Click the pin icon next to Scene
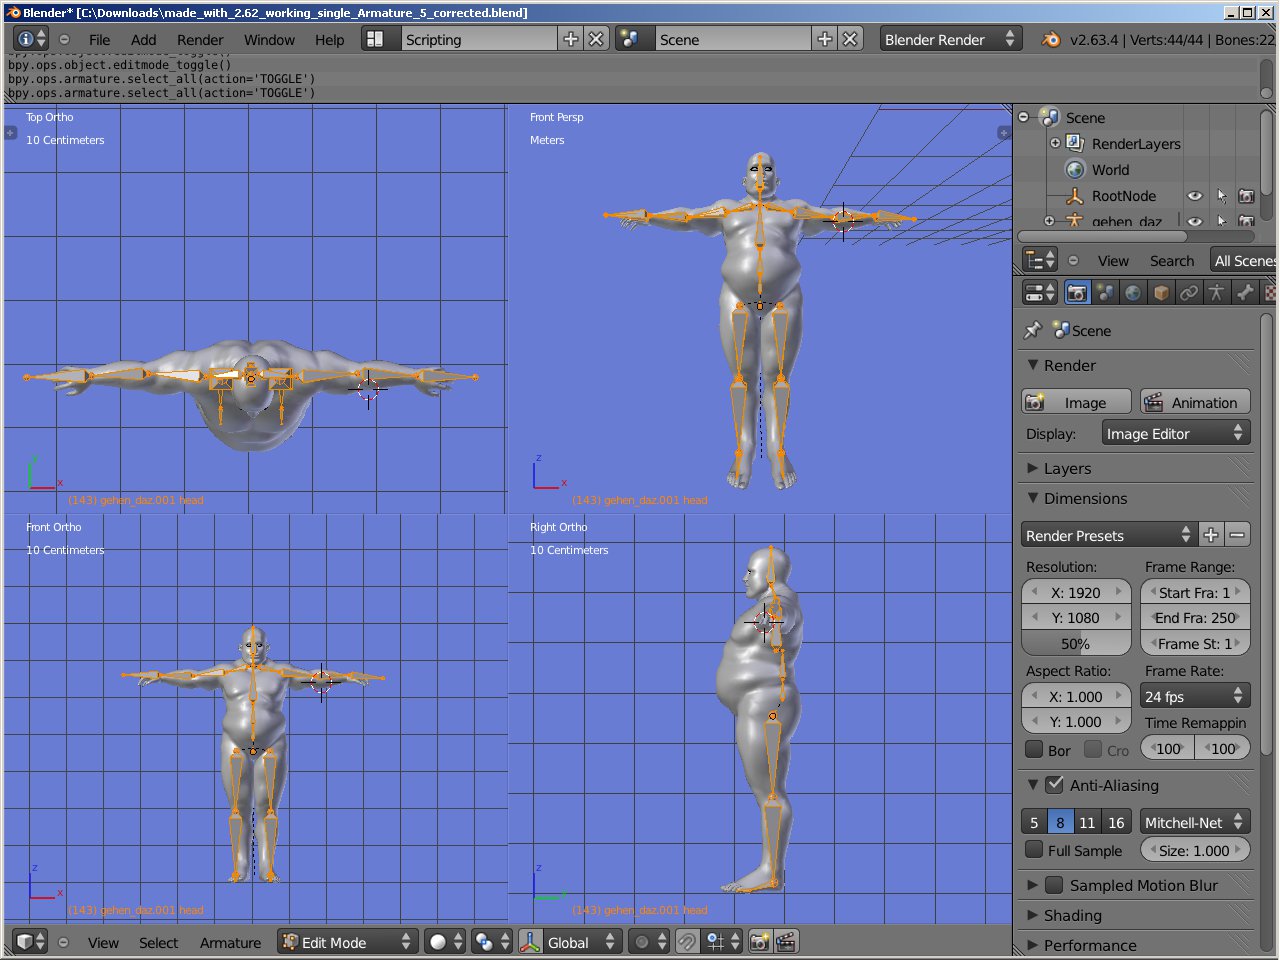Screen dimensions: 1280x960 point(1033,330)
